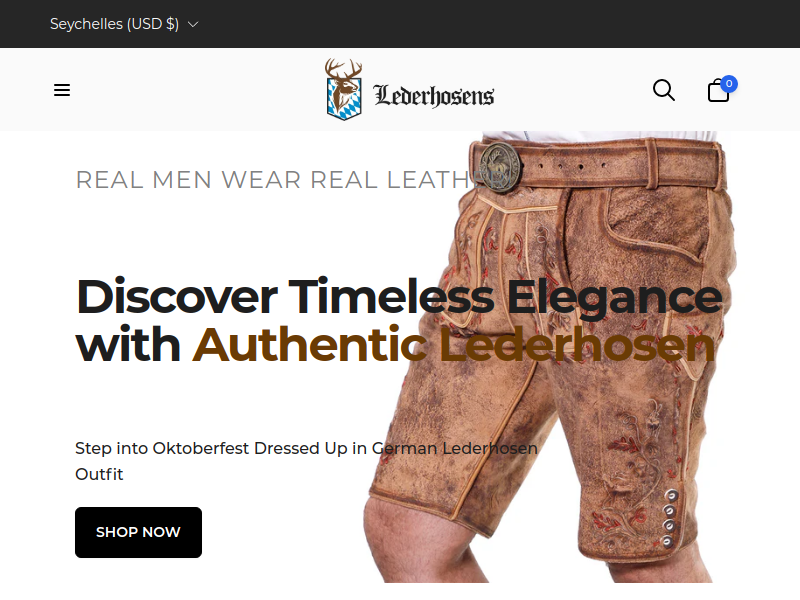Screen dimensions: 800x600
Task: Open the shopping bag cart icon
Action: (718, 91)
